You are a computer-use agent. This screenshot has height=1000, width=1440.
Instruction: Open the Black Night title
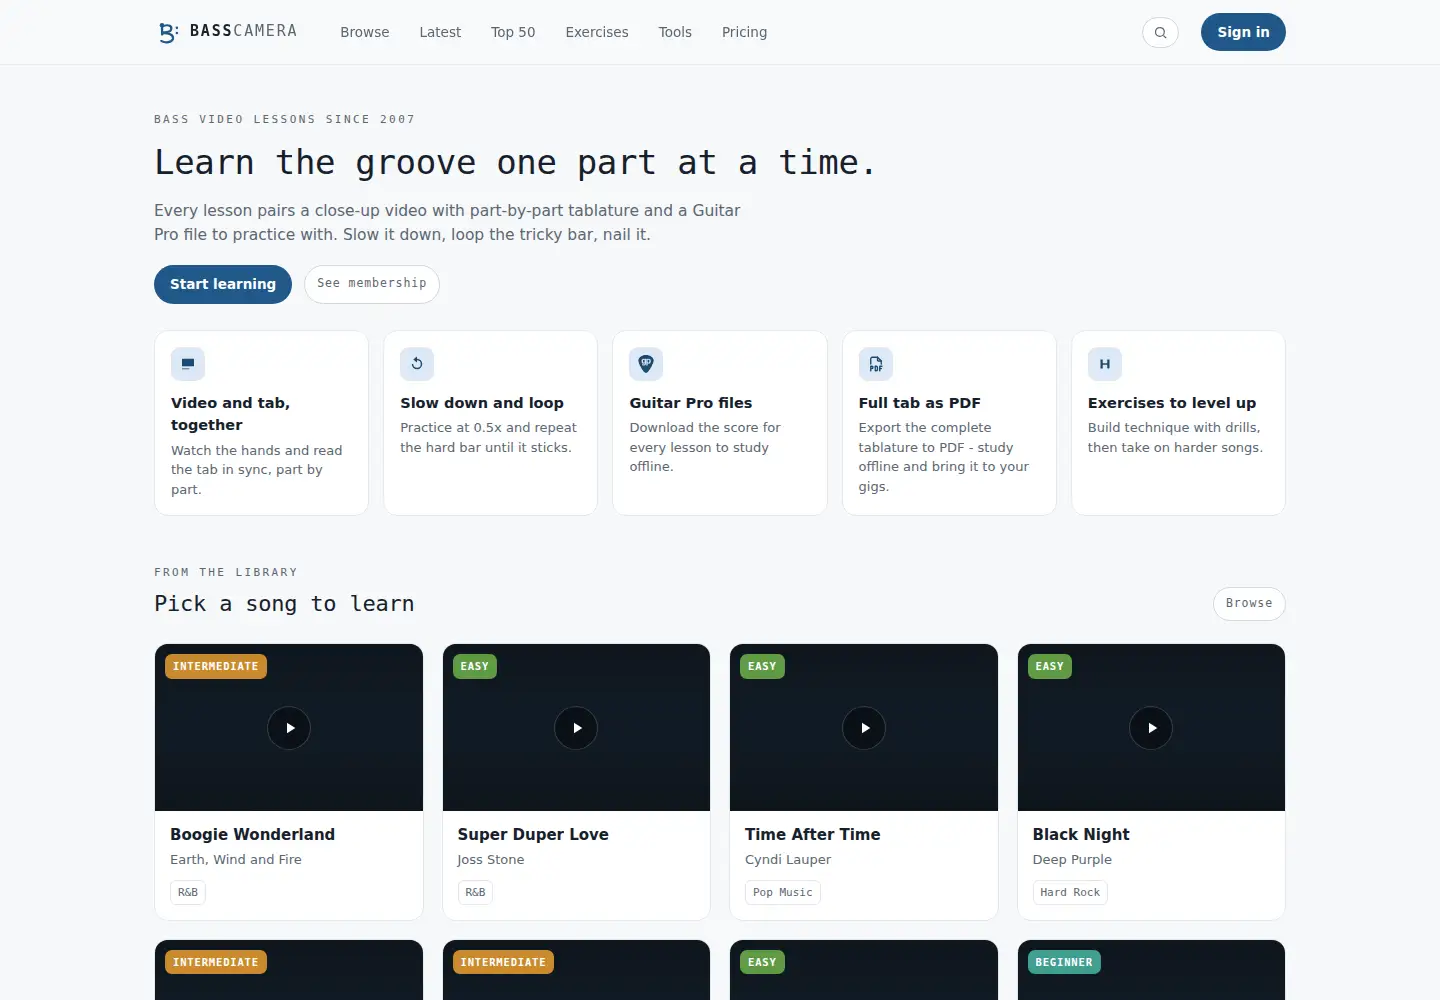tap(1081, 834)
